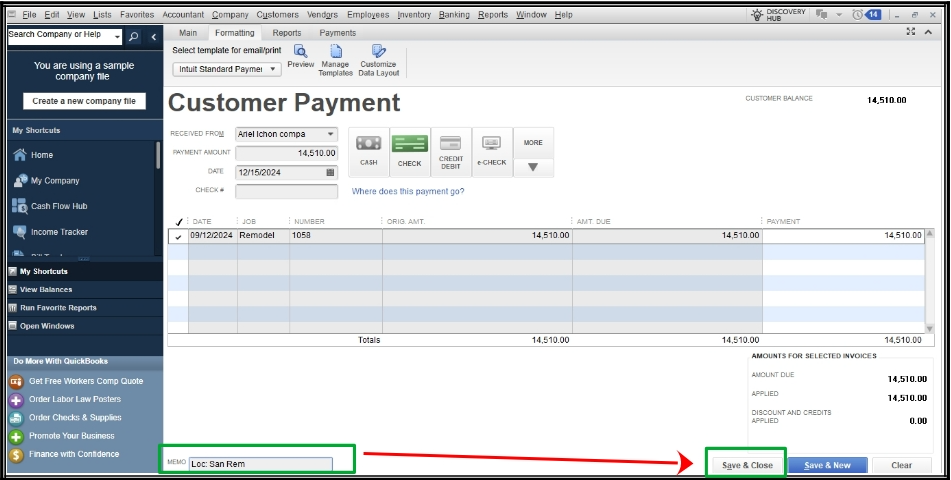Select CREDIT DEBIT payment method icon
This screenshot has height=480, width=951.
tap(450, 144)
